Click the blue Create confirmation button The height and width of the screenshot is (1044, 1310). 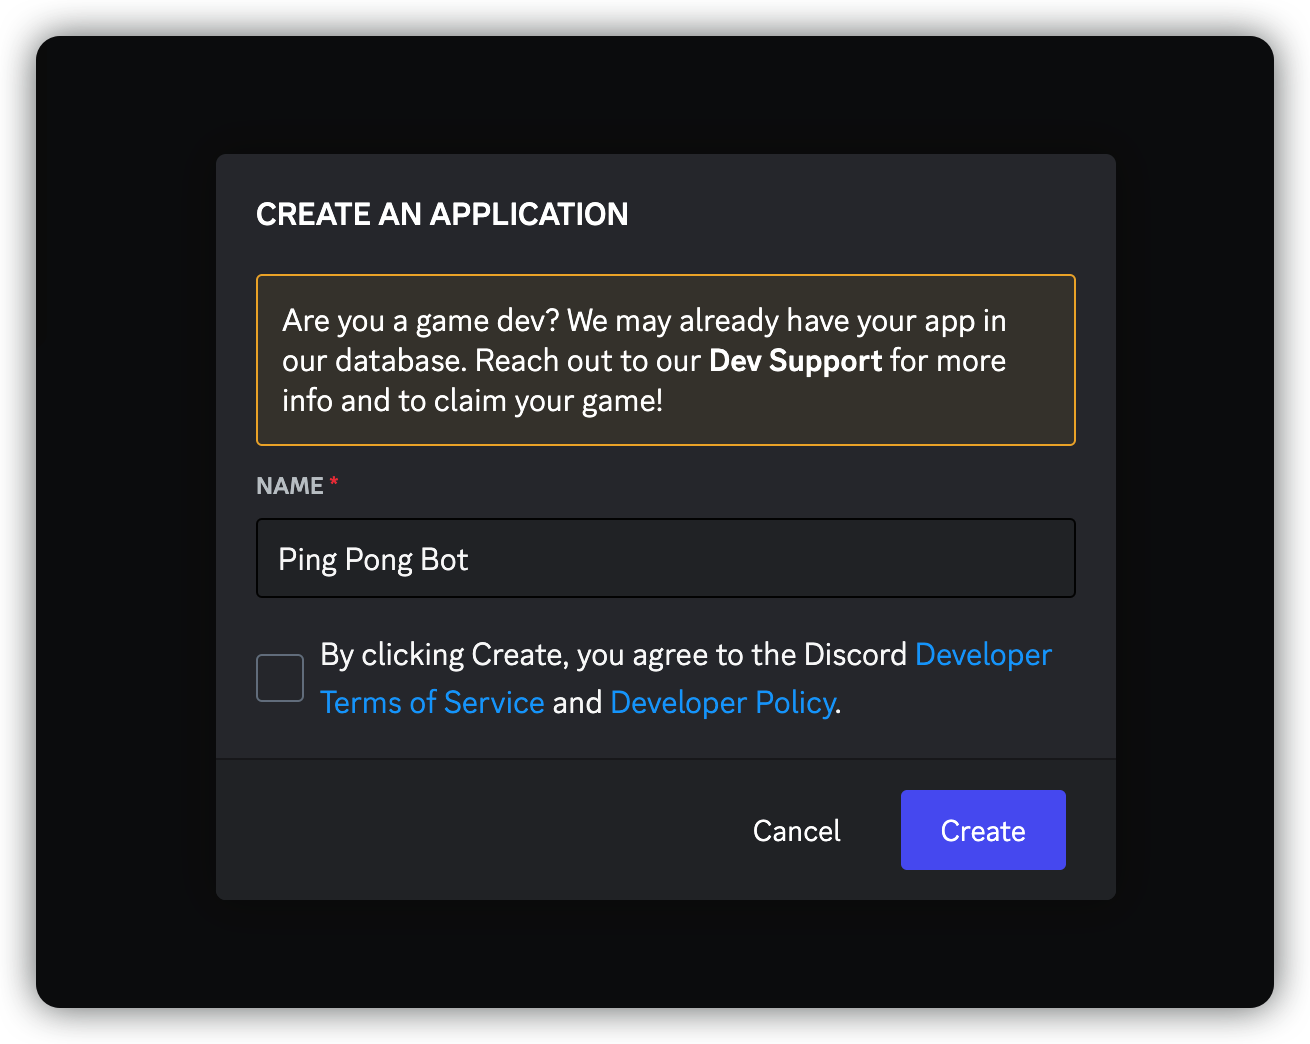click(982, 829)
